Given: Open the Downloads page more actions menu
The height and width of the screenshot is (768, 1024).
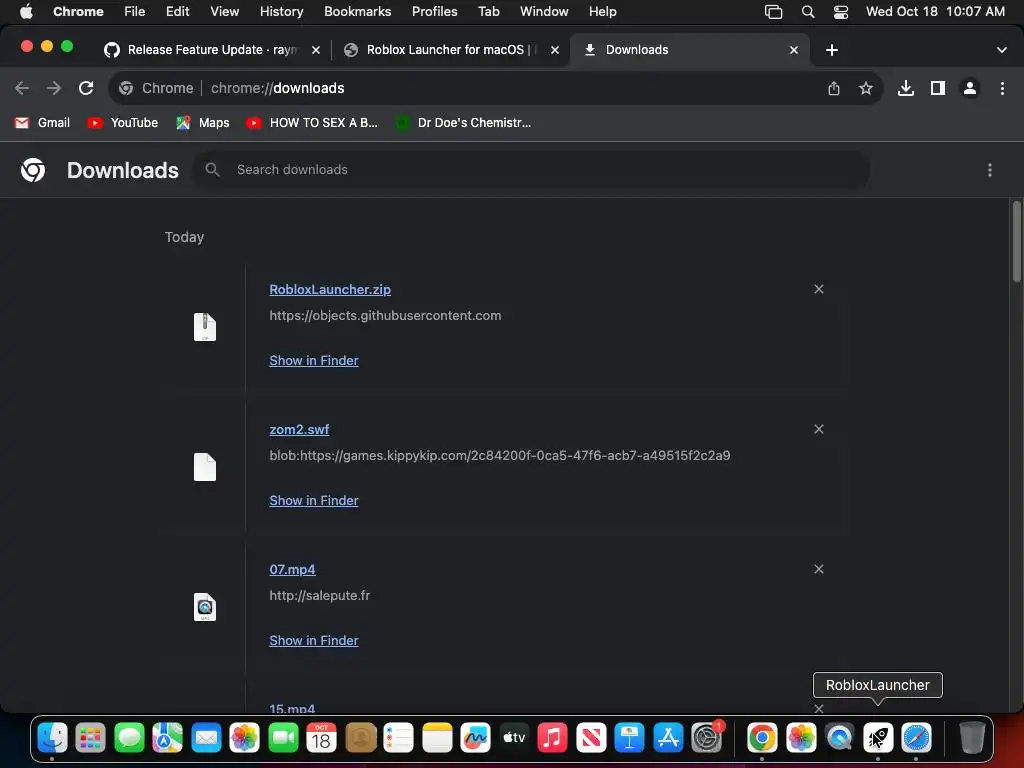Looking at the screenshot, I should click(x=989, y=170).
